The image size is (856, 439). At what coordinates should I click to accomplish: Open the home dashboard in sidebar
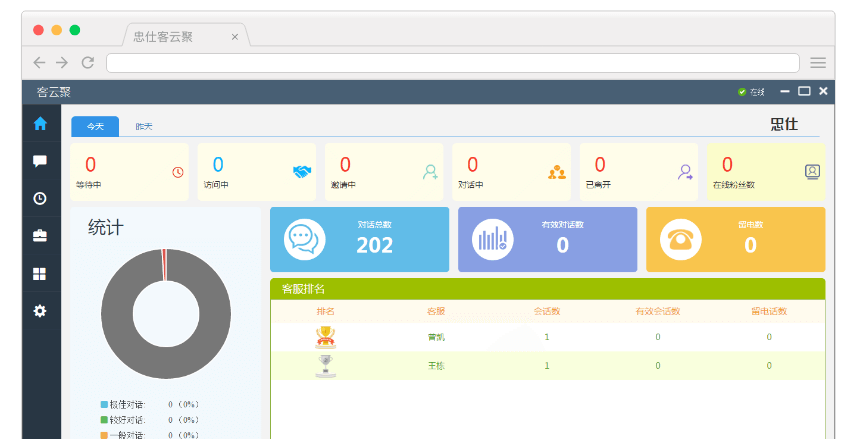[x=40, y=124]
